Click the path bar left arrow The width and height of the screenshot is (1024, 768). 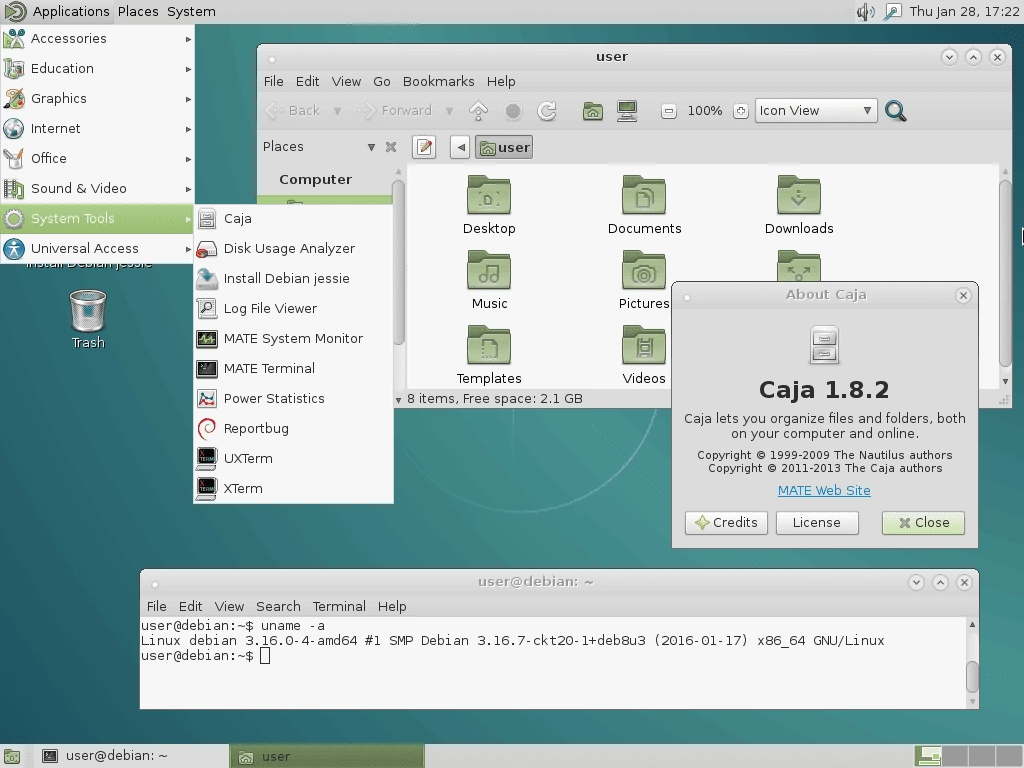coord(460,147)
